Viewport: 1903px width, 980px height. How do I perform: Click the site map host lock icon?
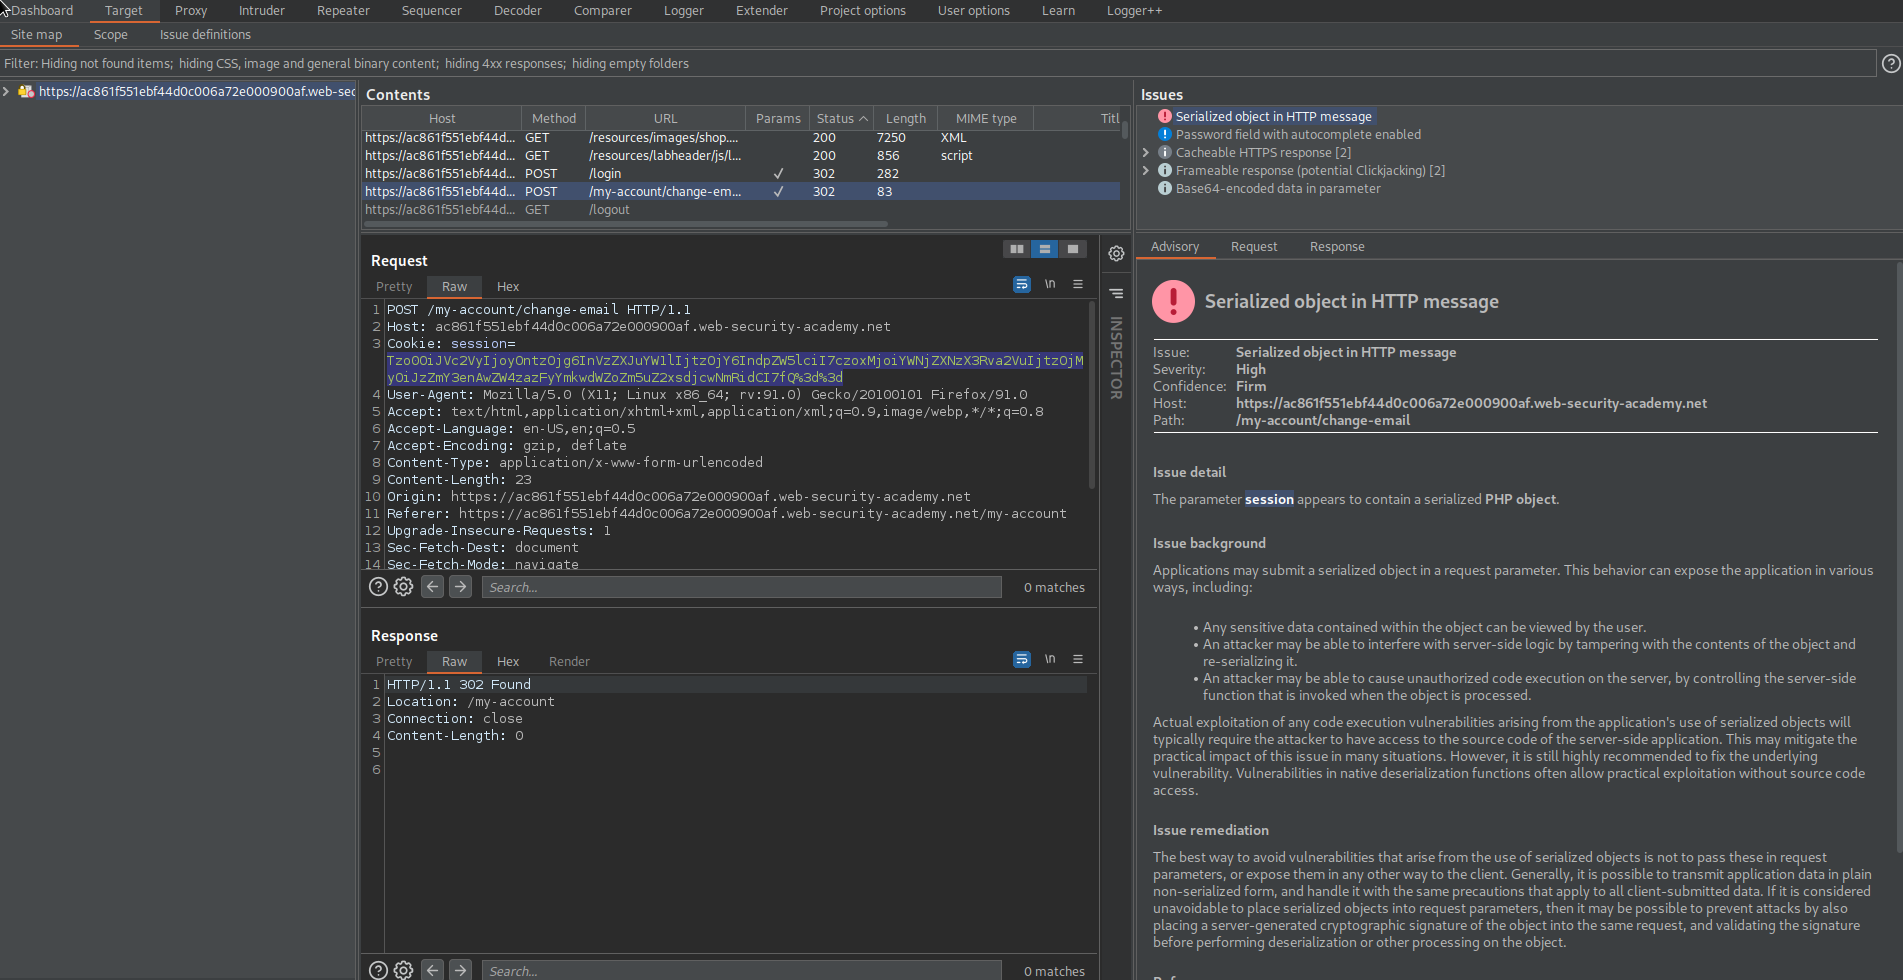tap(26, 91)
